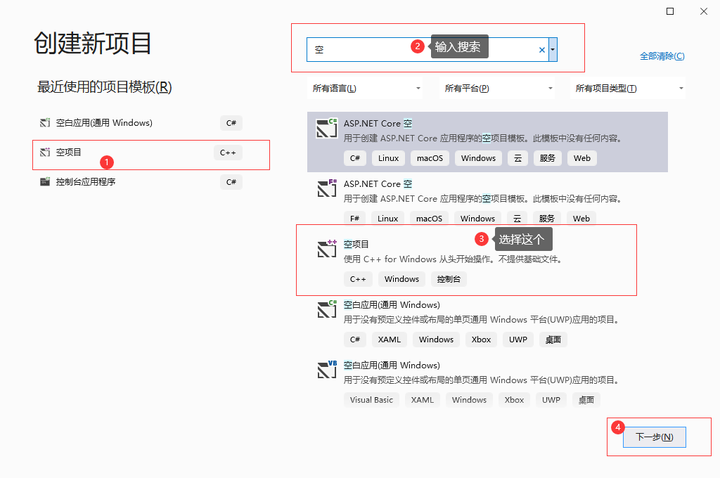This screenshot has width=720, height=478.
Task: Click Web tag under C# ASP.NET Core
Action: pos(582,158)
